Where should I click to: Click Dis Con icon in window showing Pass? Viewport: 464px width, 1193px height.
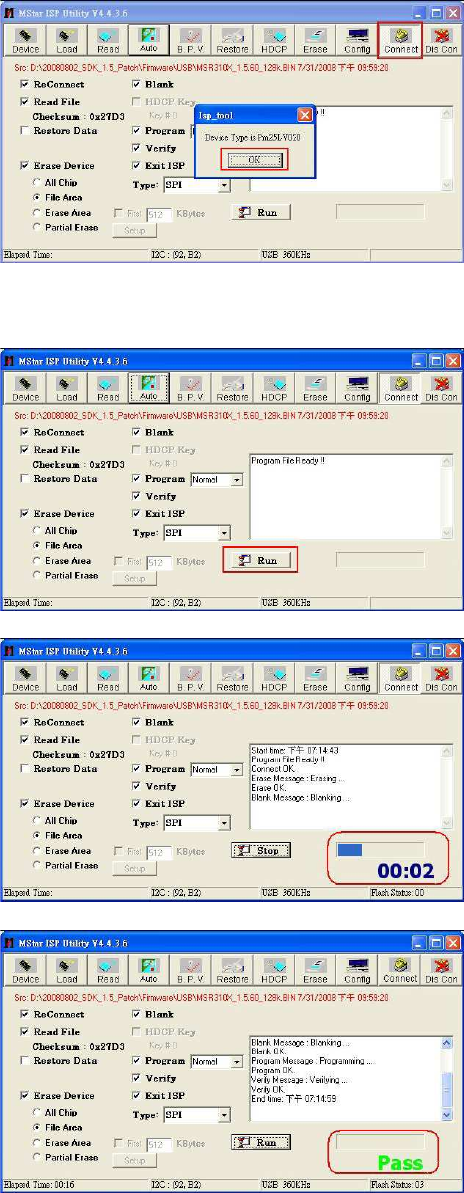tap(441, 972)
